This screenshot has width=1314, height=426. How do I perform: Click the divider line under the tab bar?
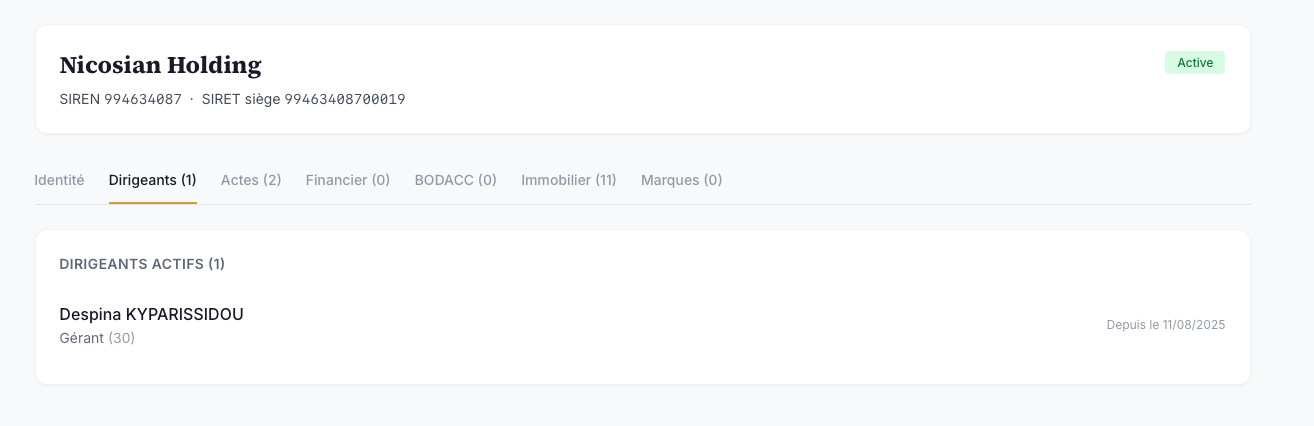[643, 204]
